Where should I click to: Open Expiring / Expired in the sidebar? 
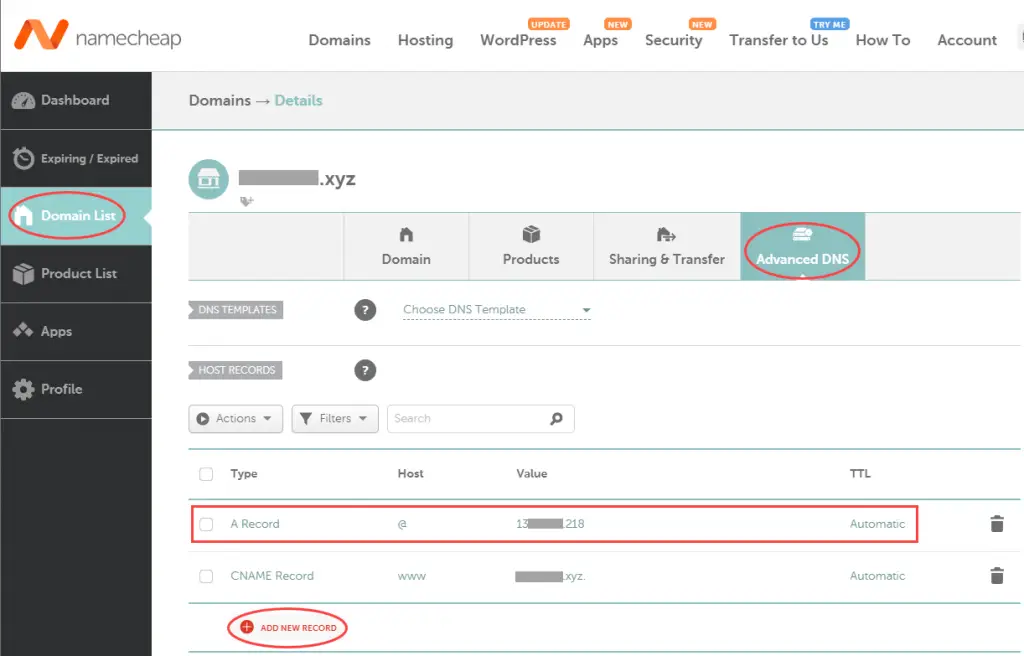point(76,159)
